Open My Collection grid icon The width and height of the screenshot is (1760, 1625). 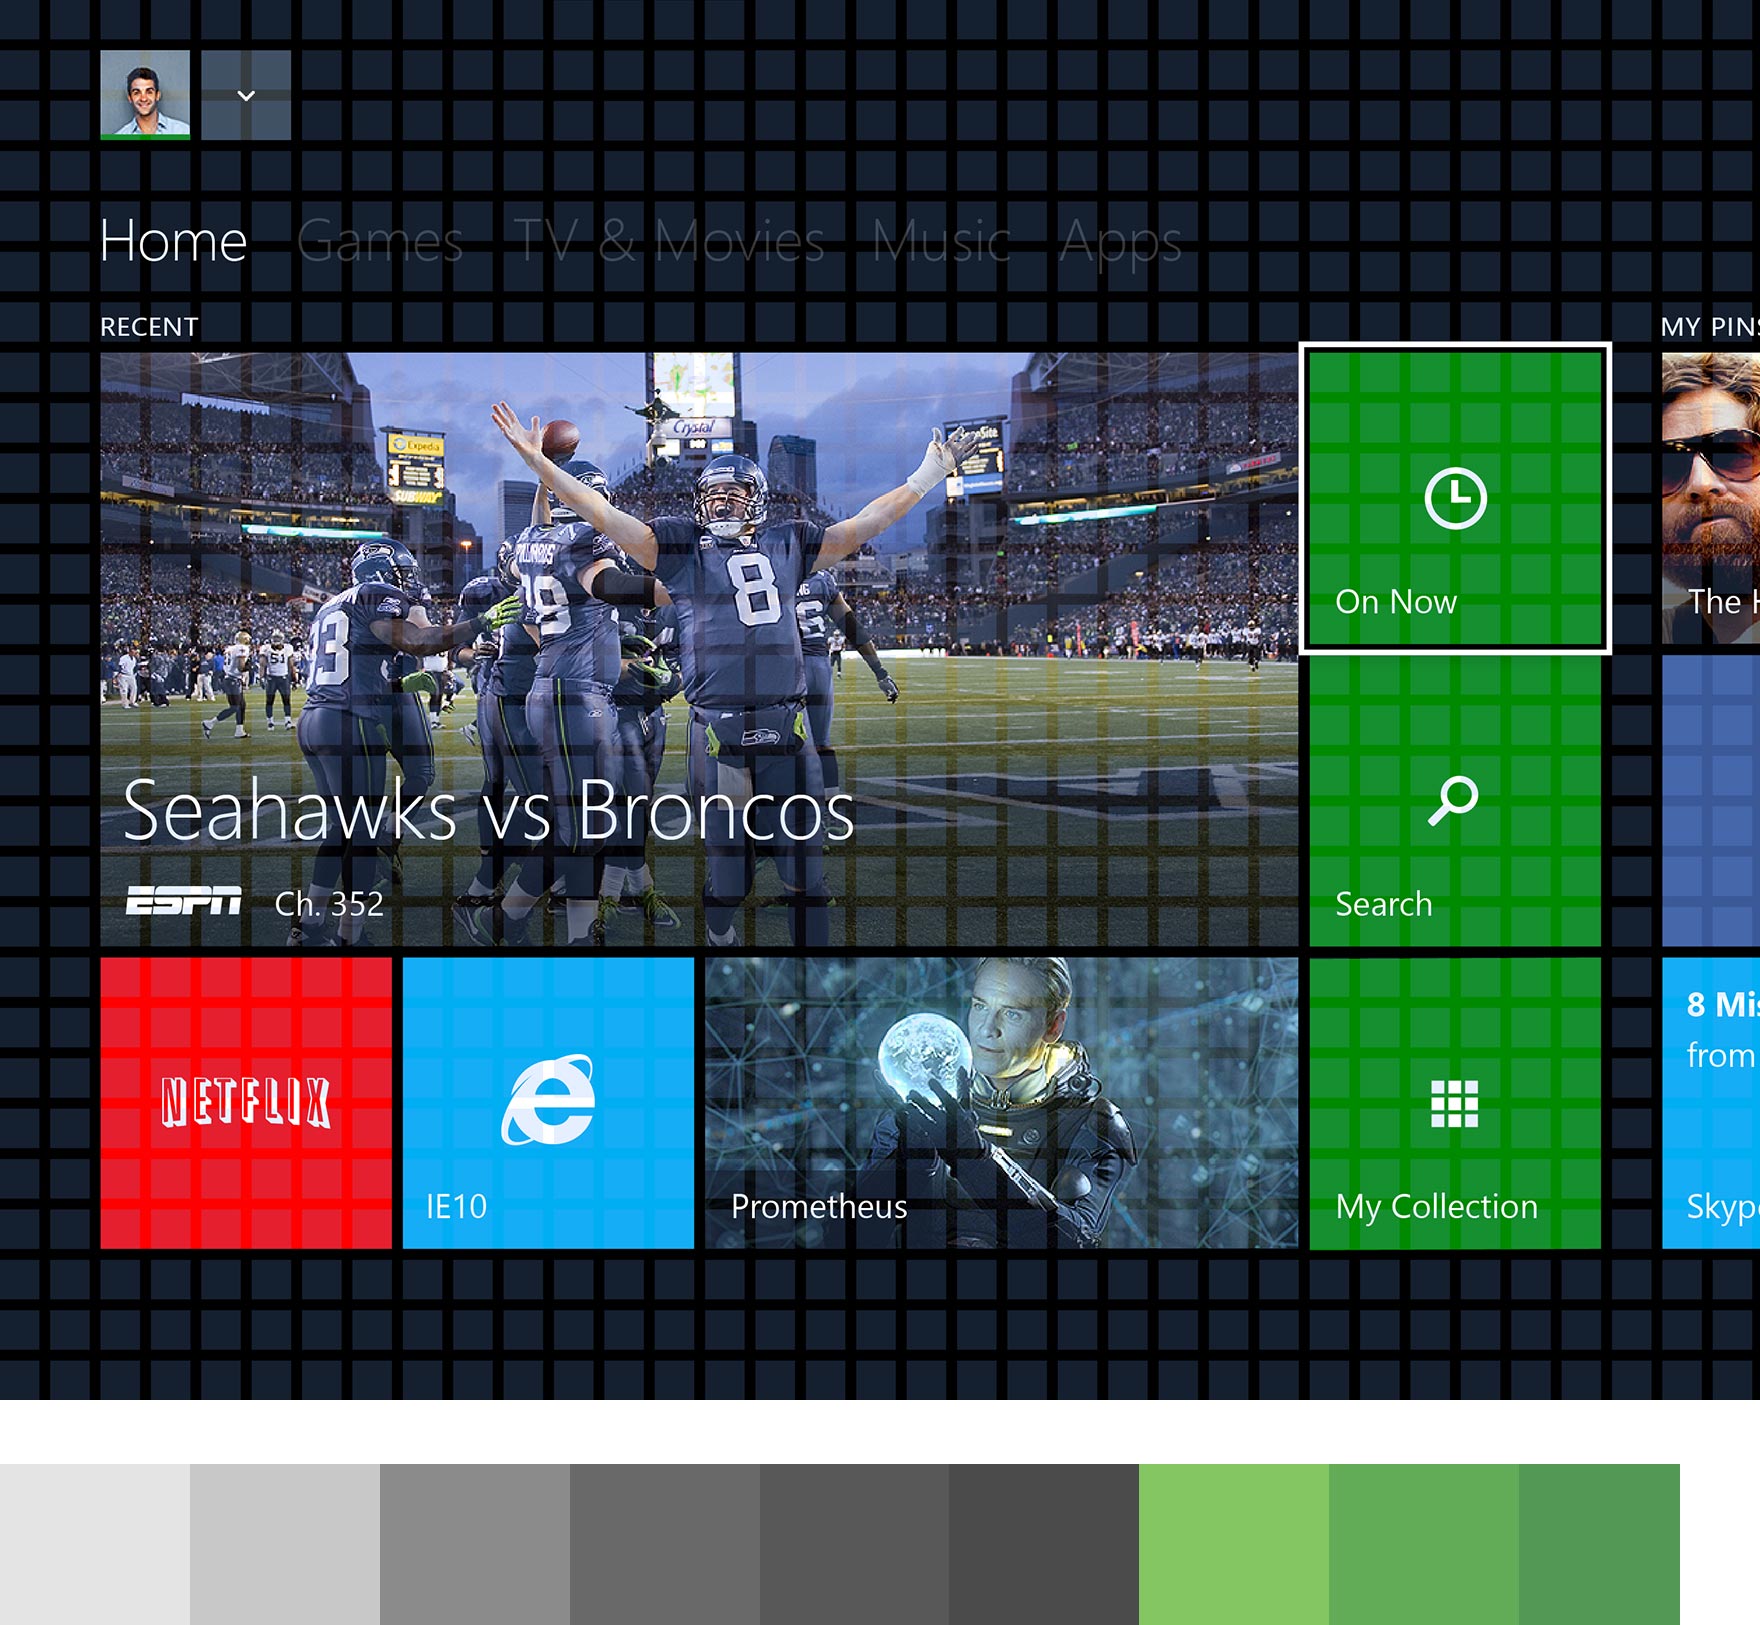[1454, 1103]
